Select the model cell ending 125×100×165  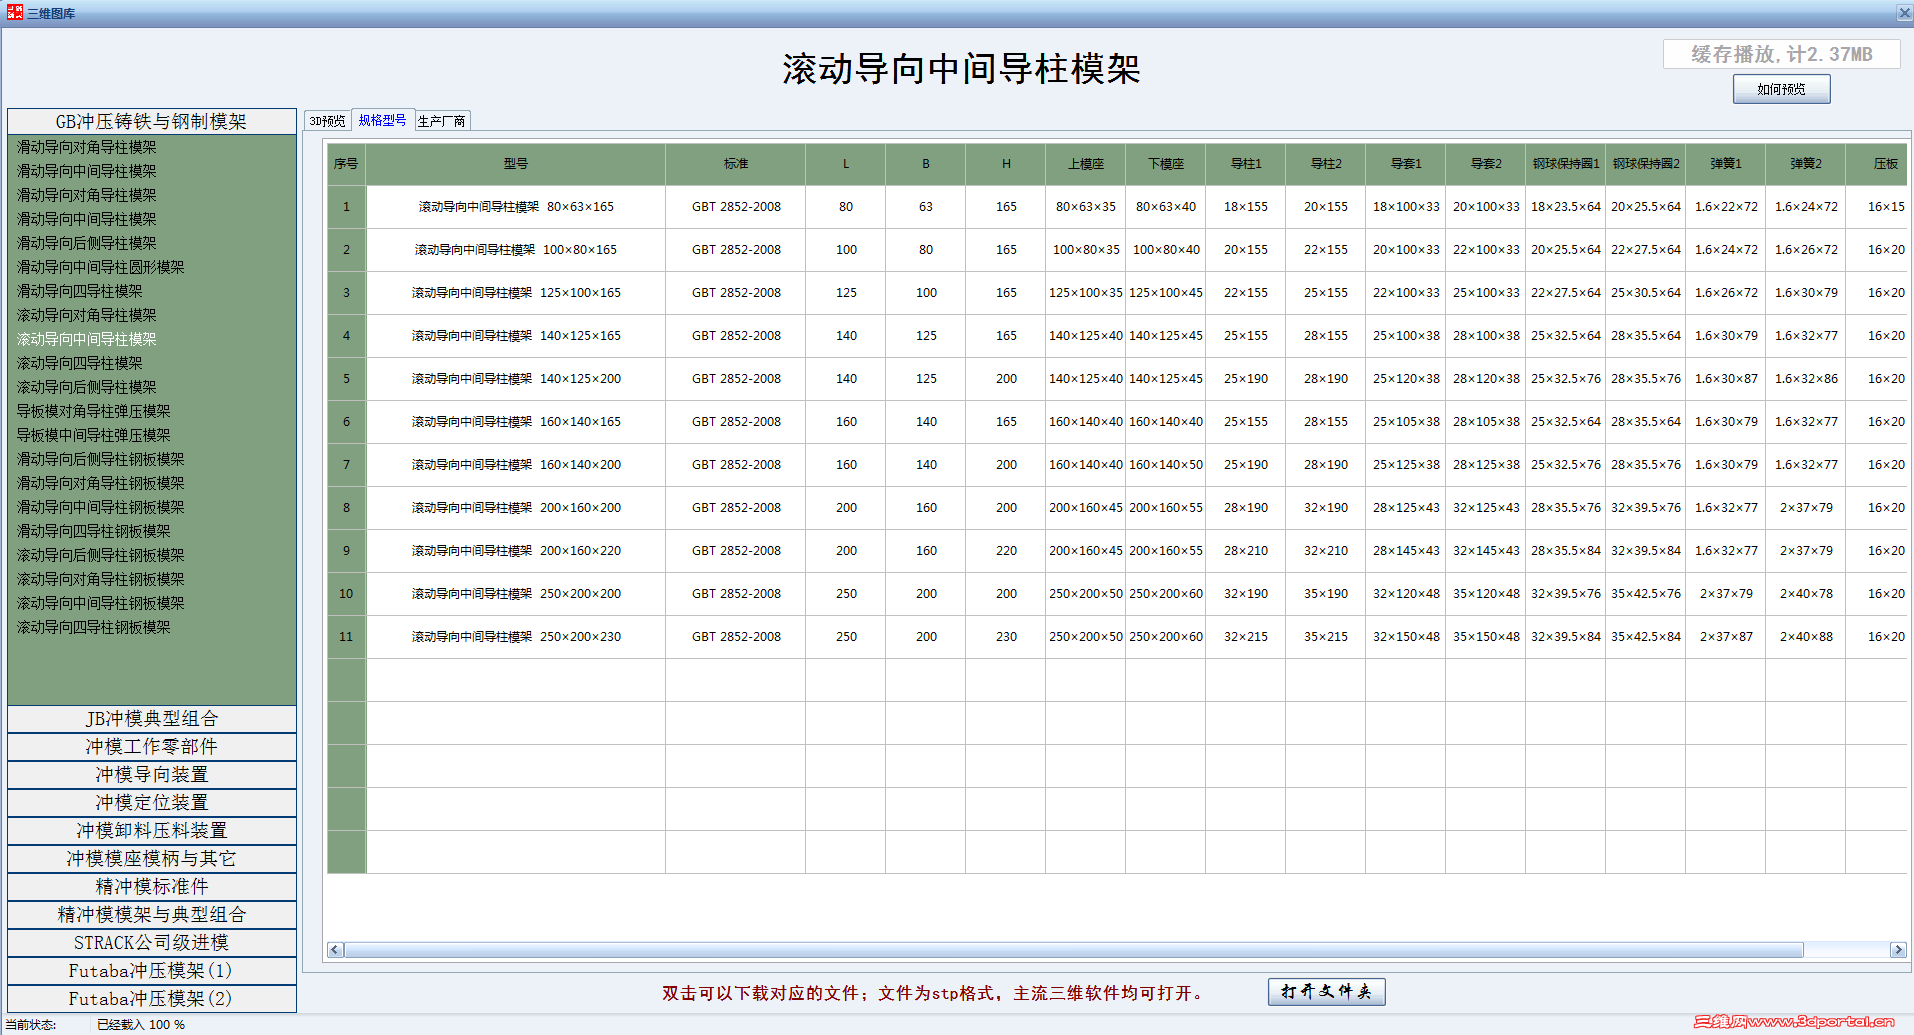pos(516,293)
